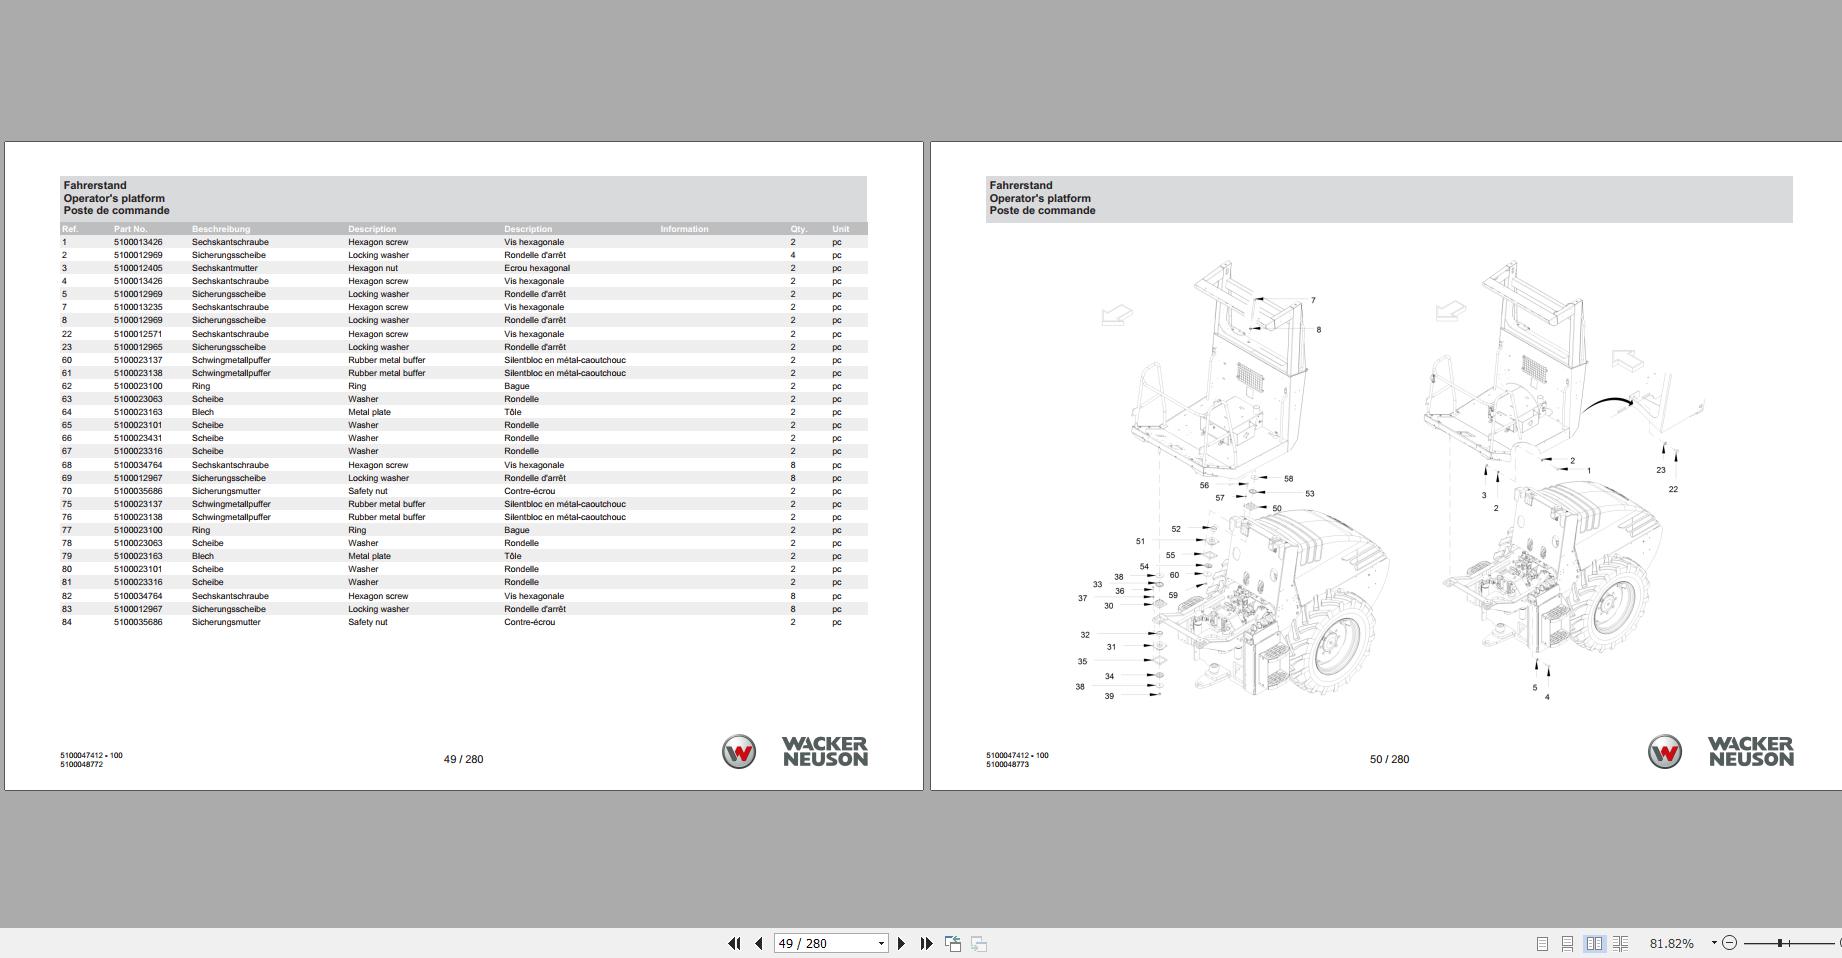The height and width of the screenshot is (958, 1842).
Task: Click 'Contre-écrou' in row 84
Action: (530, 622)
